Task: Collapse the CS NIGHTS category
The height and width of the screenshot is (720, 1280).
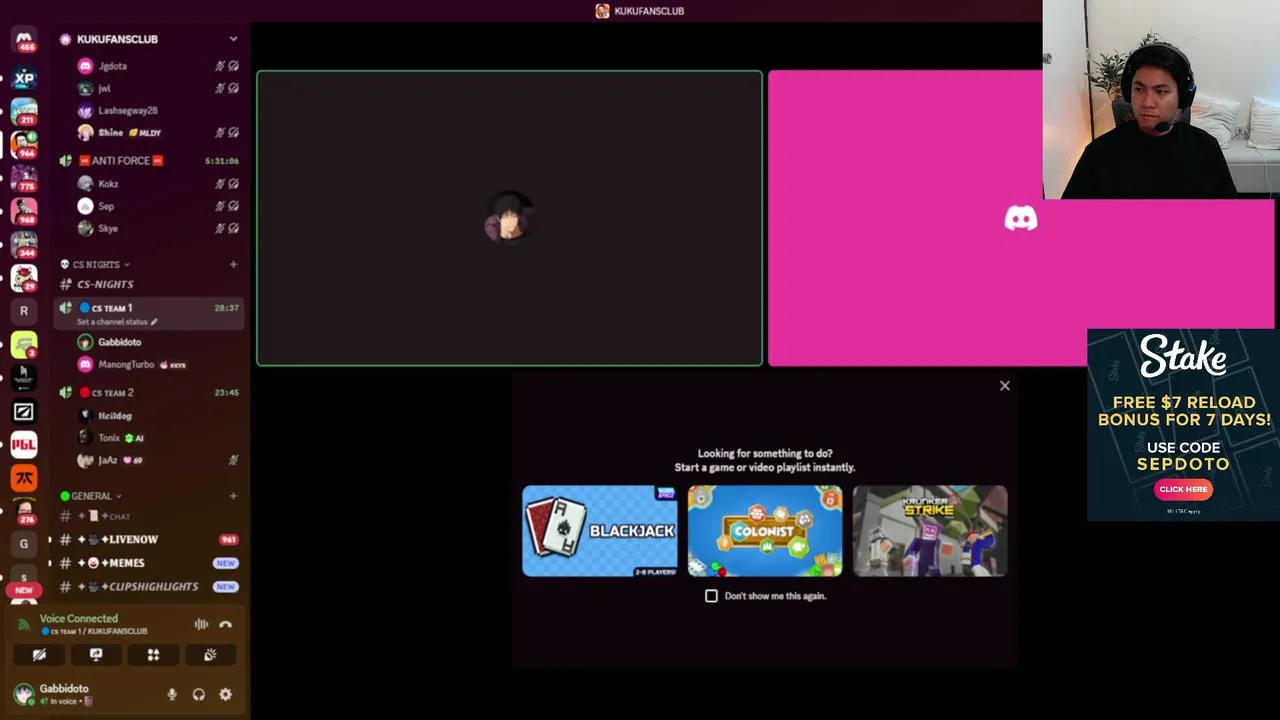Action: (x=95, y=265)
